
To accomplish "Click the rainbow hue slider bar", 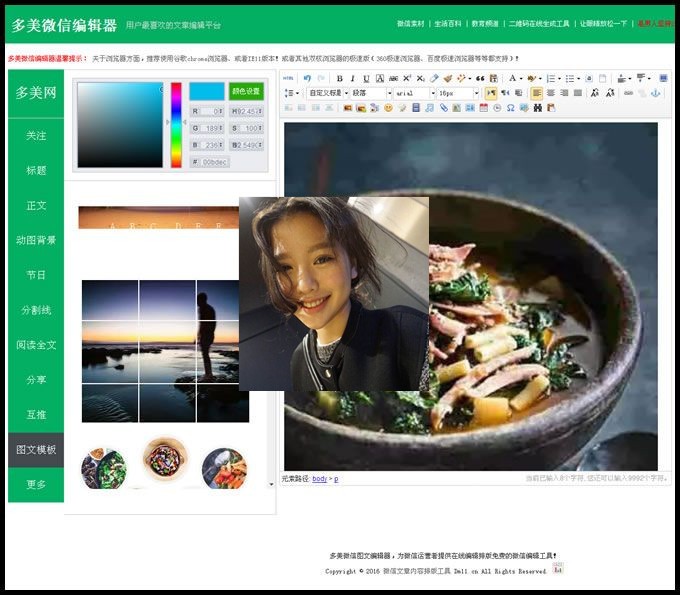I will (176, 125).
